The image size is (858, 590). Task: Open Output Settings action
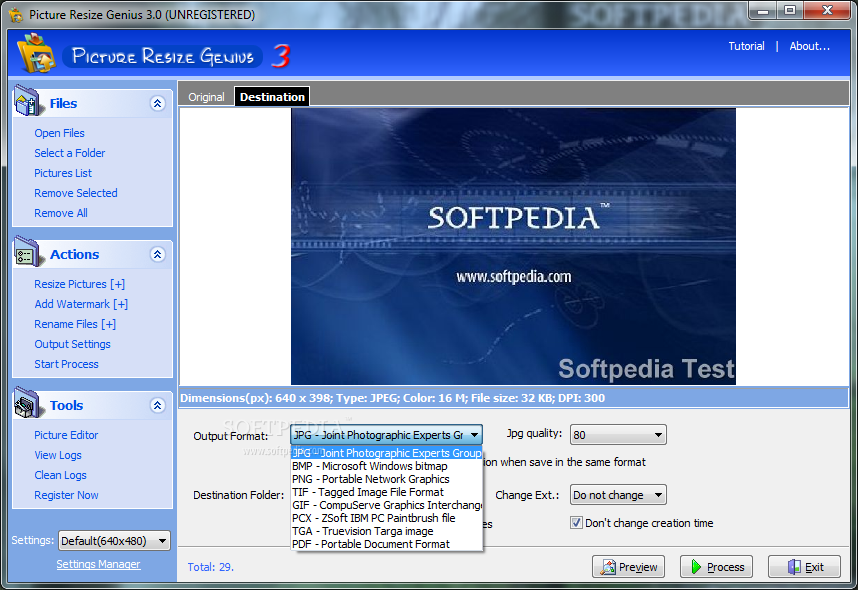point(72,344)
